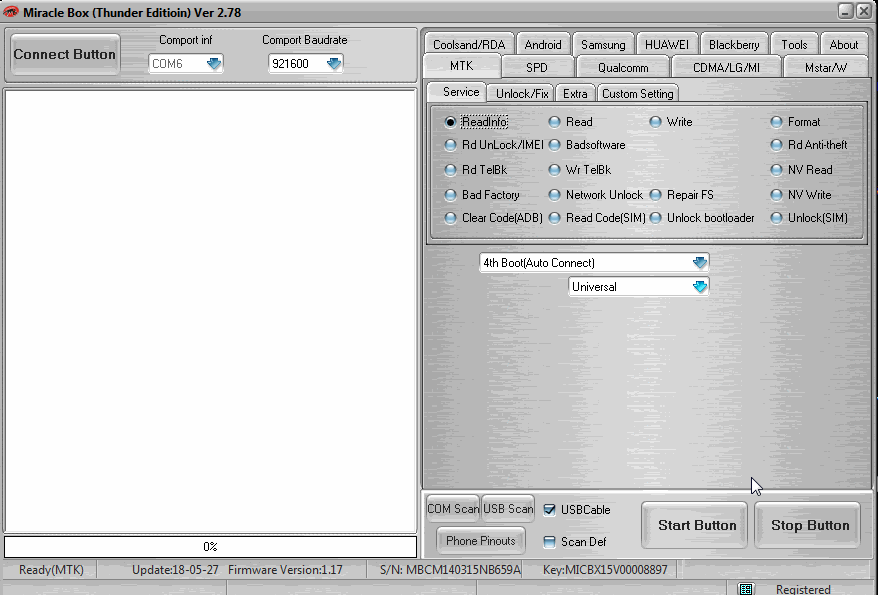Click the Firmware Version:1.17 text
The image size is (878, 595).
point(285,570)
